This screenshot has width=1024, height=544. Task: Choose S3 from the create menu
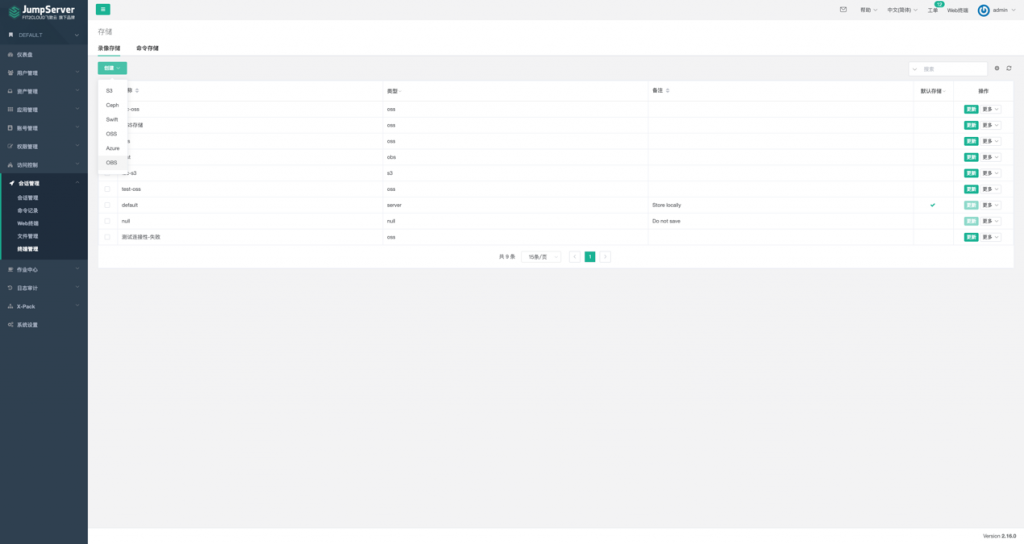coord(112,91)
